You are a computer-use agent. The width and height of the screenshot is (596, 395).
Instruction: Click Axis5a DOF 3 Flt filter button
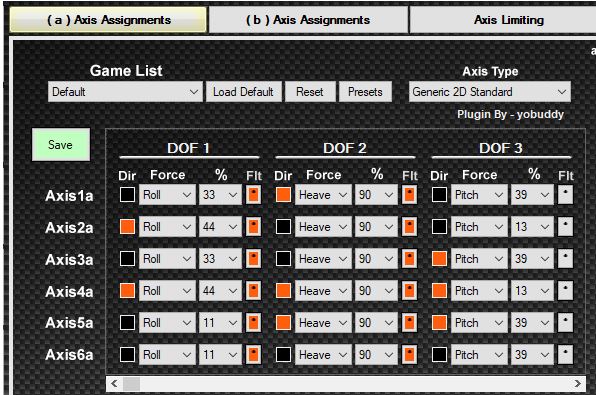tap(566, 322)
